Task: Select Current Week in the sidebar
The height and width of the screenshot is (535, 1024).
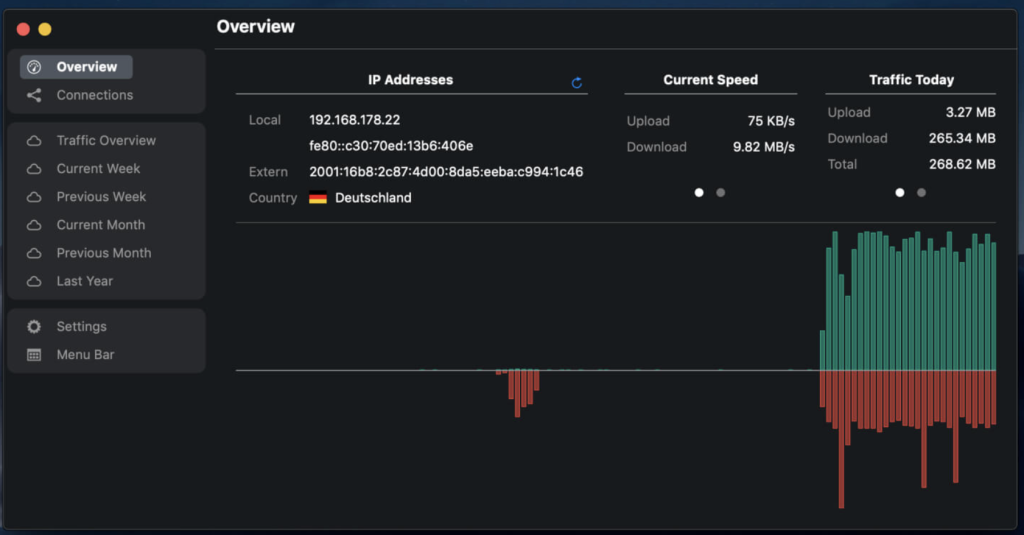Action: pos(98,169)
